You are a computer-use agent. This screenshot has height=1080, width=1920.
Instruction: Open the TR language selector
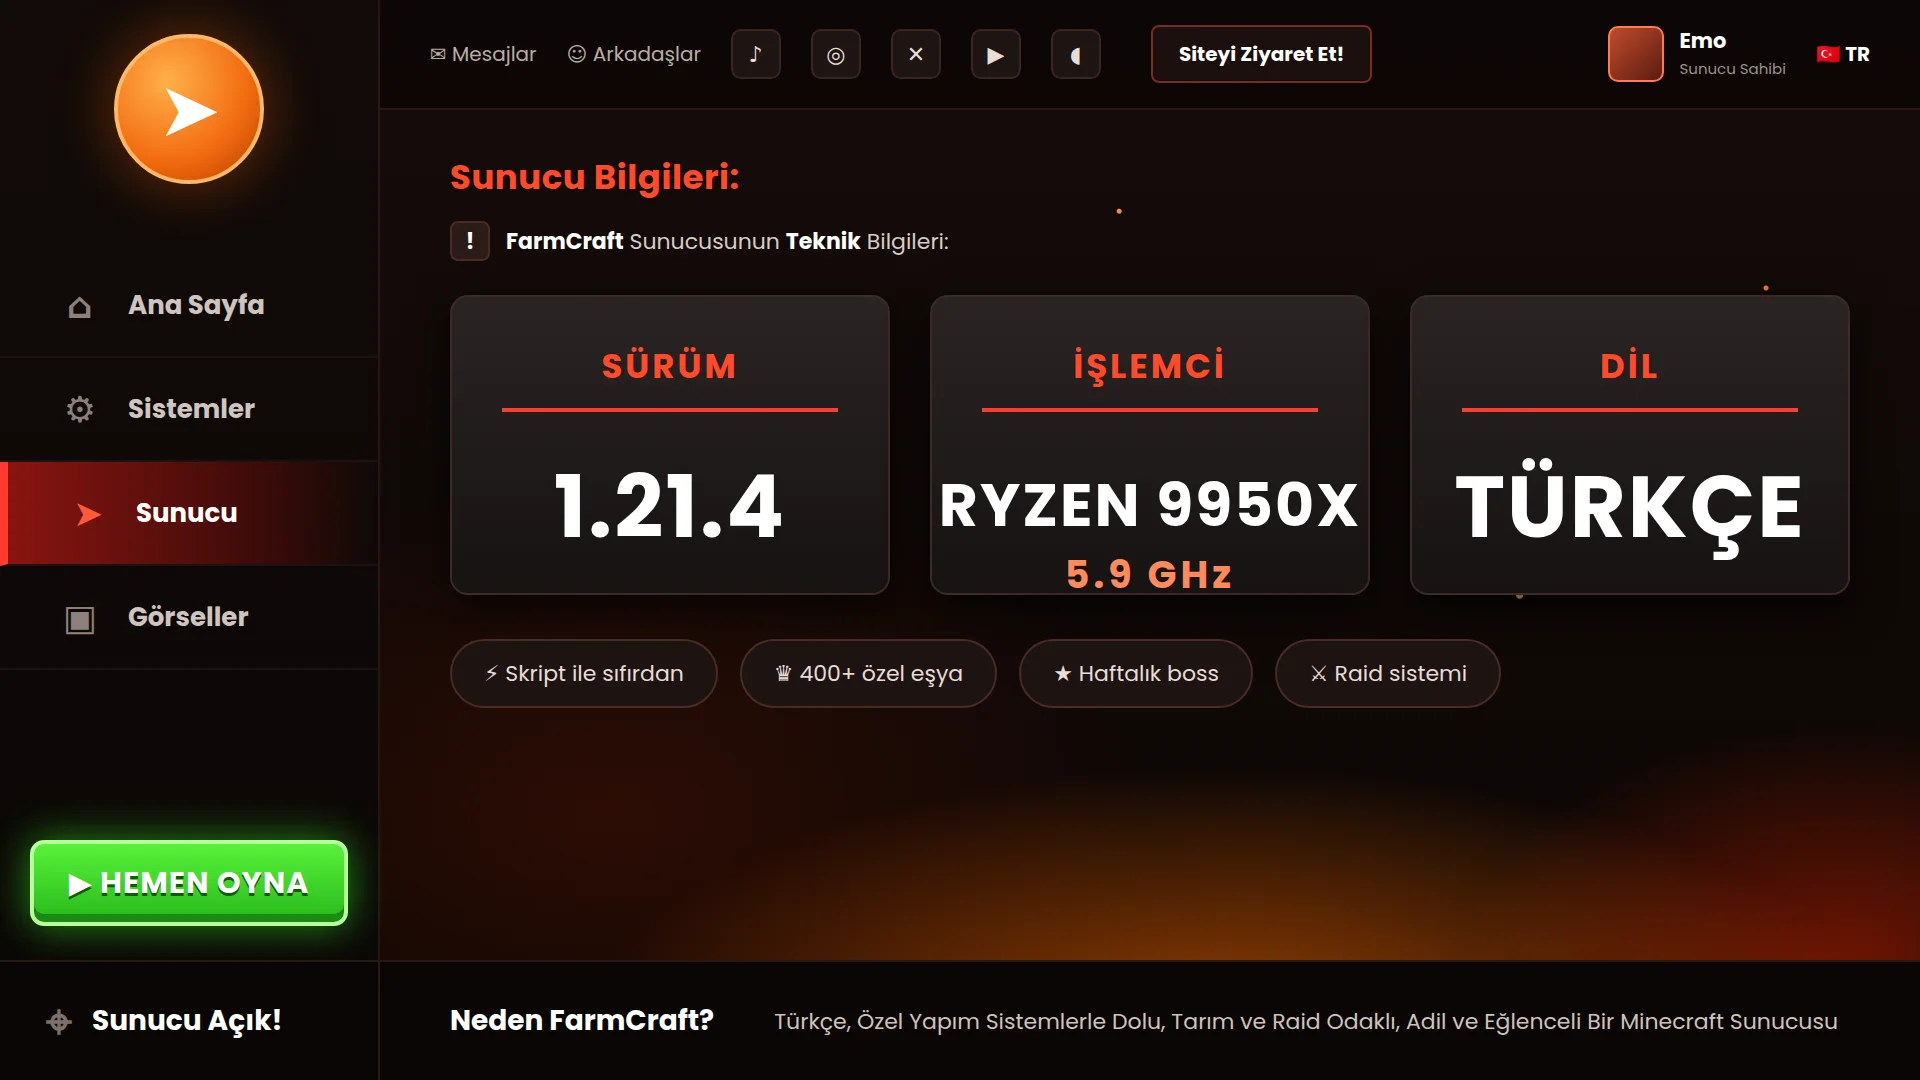coord(1843,54)
